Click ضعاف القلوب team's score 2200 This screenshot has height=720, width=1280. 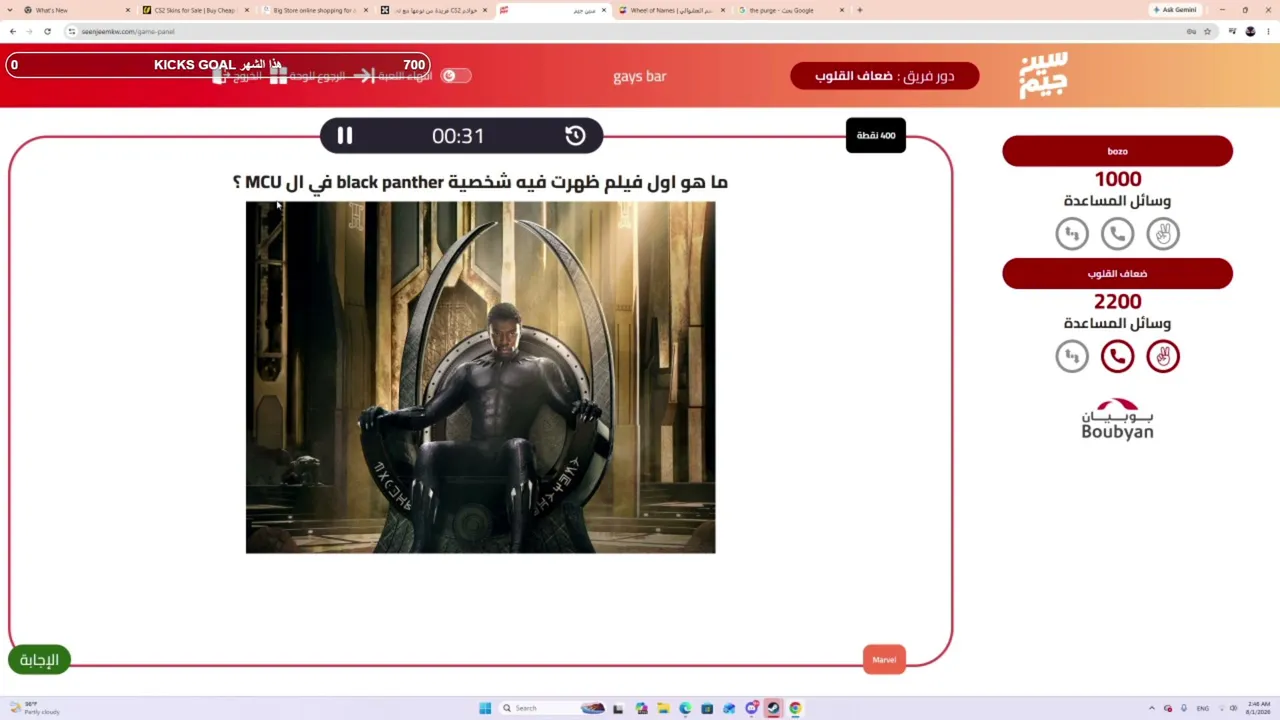[1117, 301]
